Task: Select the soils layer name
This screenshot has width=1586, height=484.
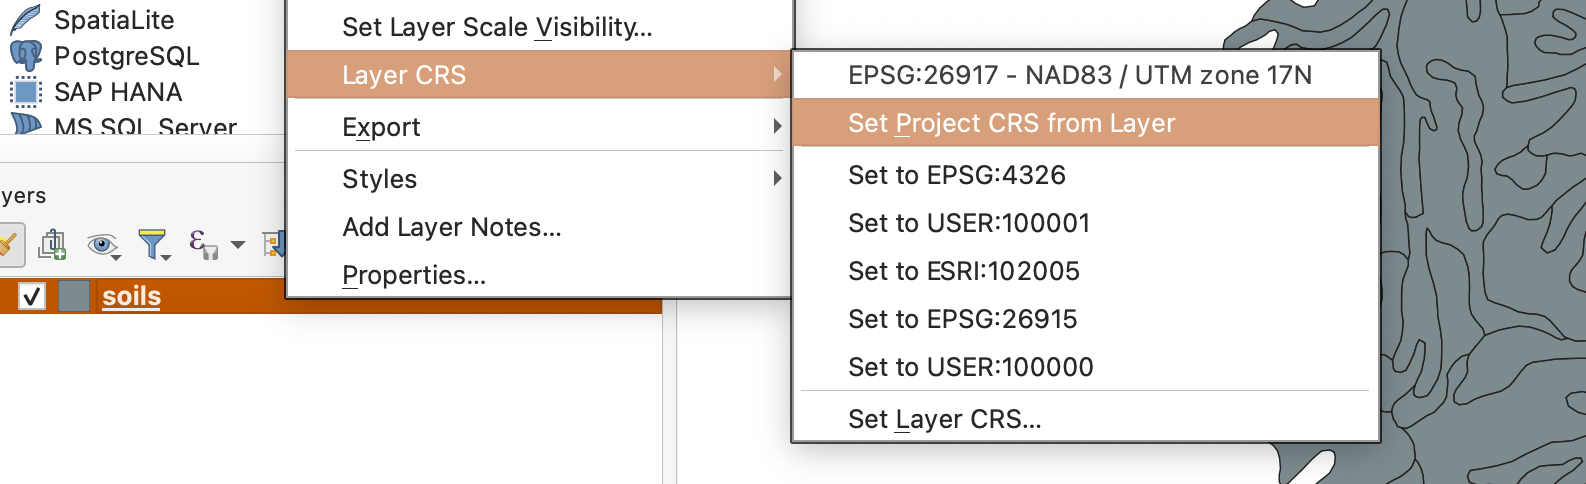Action: coord(131,296)
